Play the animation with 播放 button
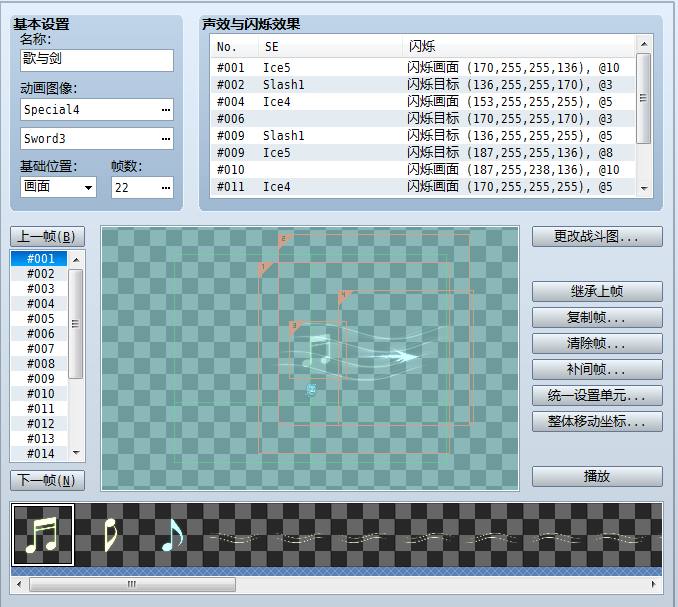Viewport: 678px width, 607px height. point(597,476)
